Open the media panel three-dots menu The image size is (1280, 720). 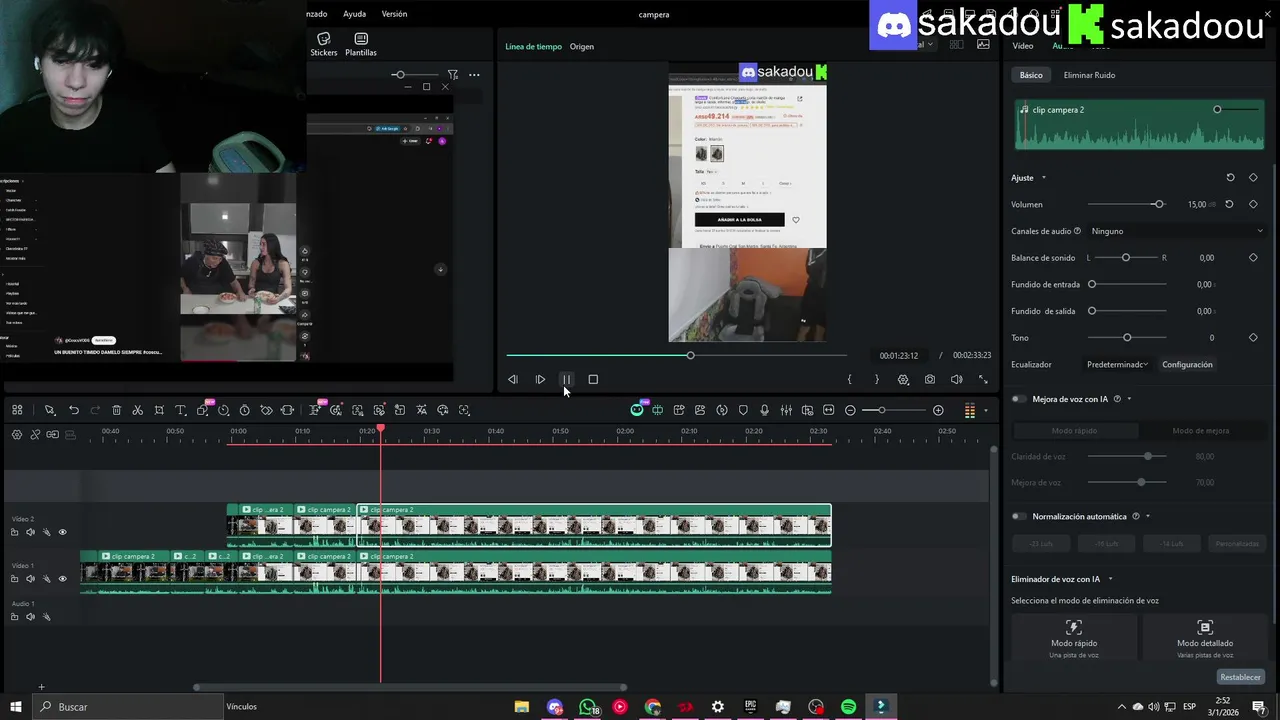click(474, 74)
